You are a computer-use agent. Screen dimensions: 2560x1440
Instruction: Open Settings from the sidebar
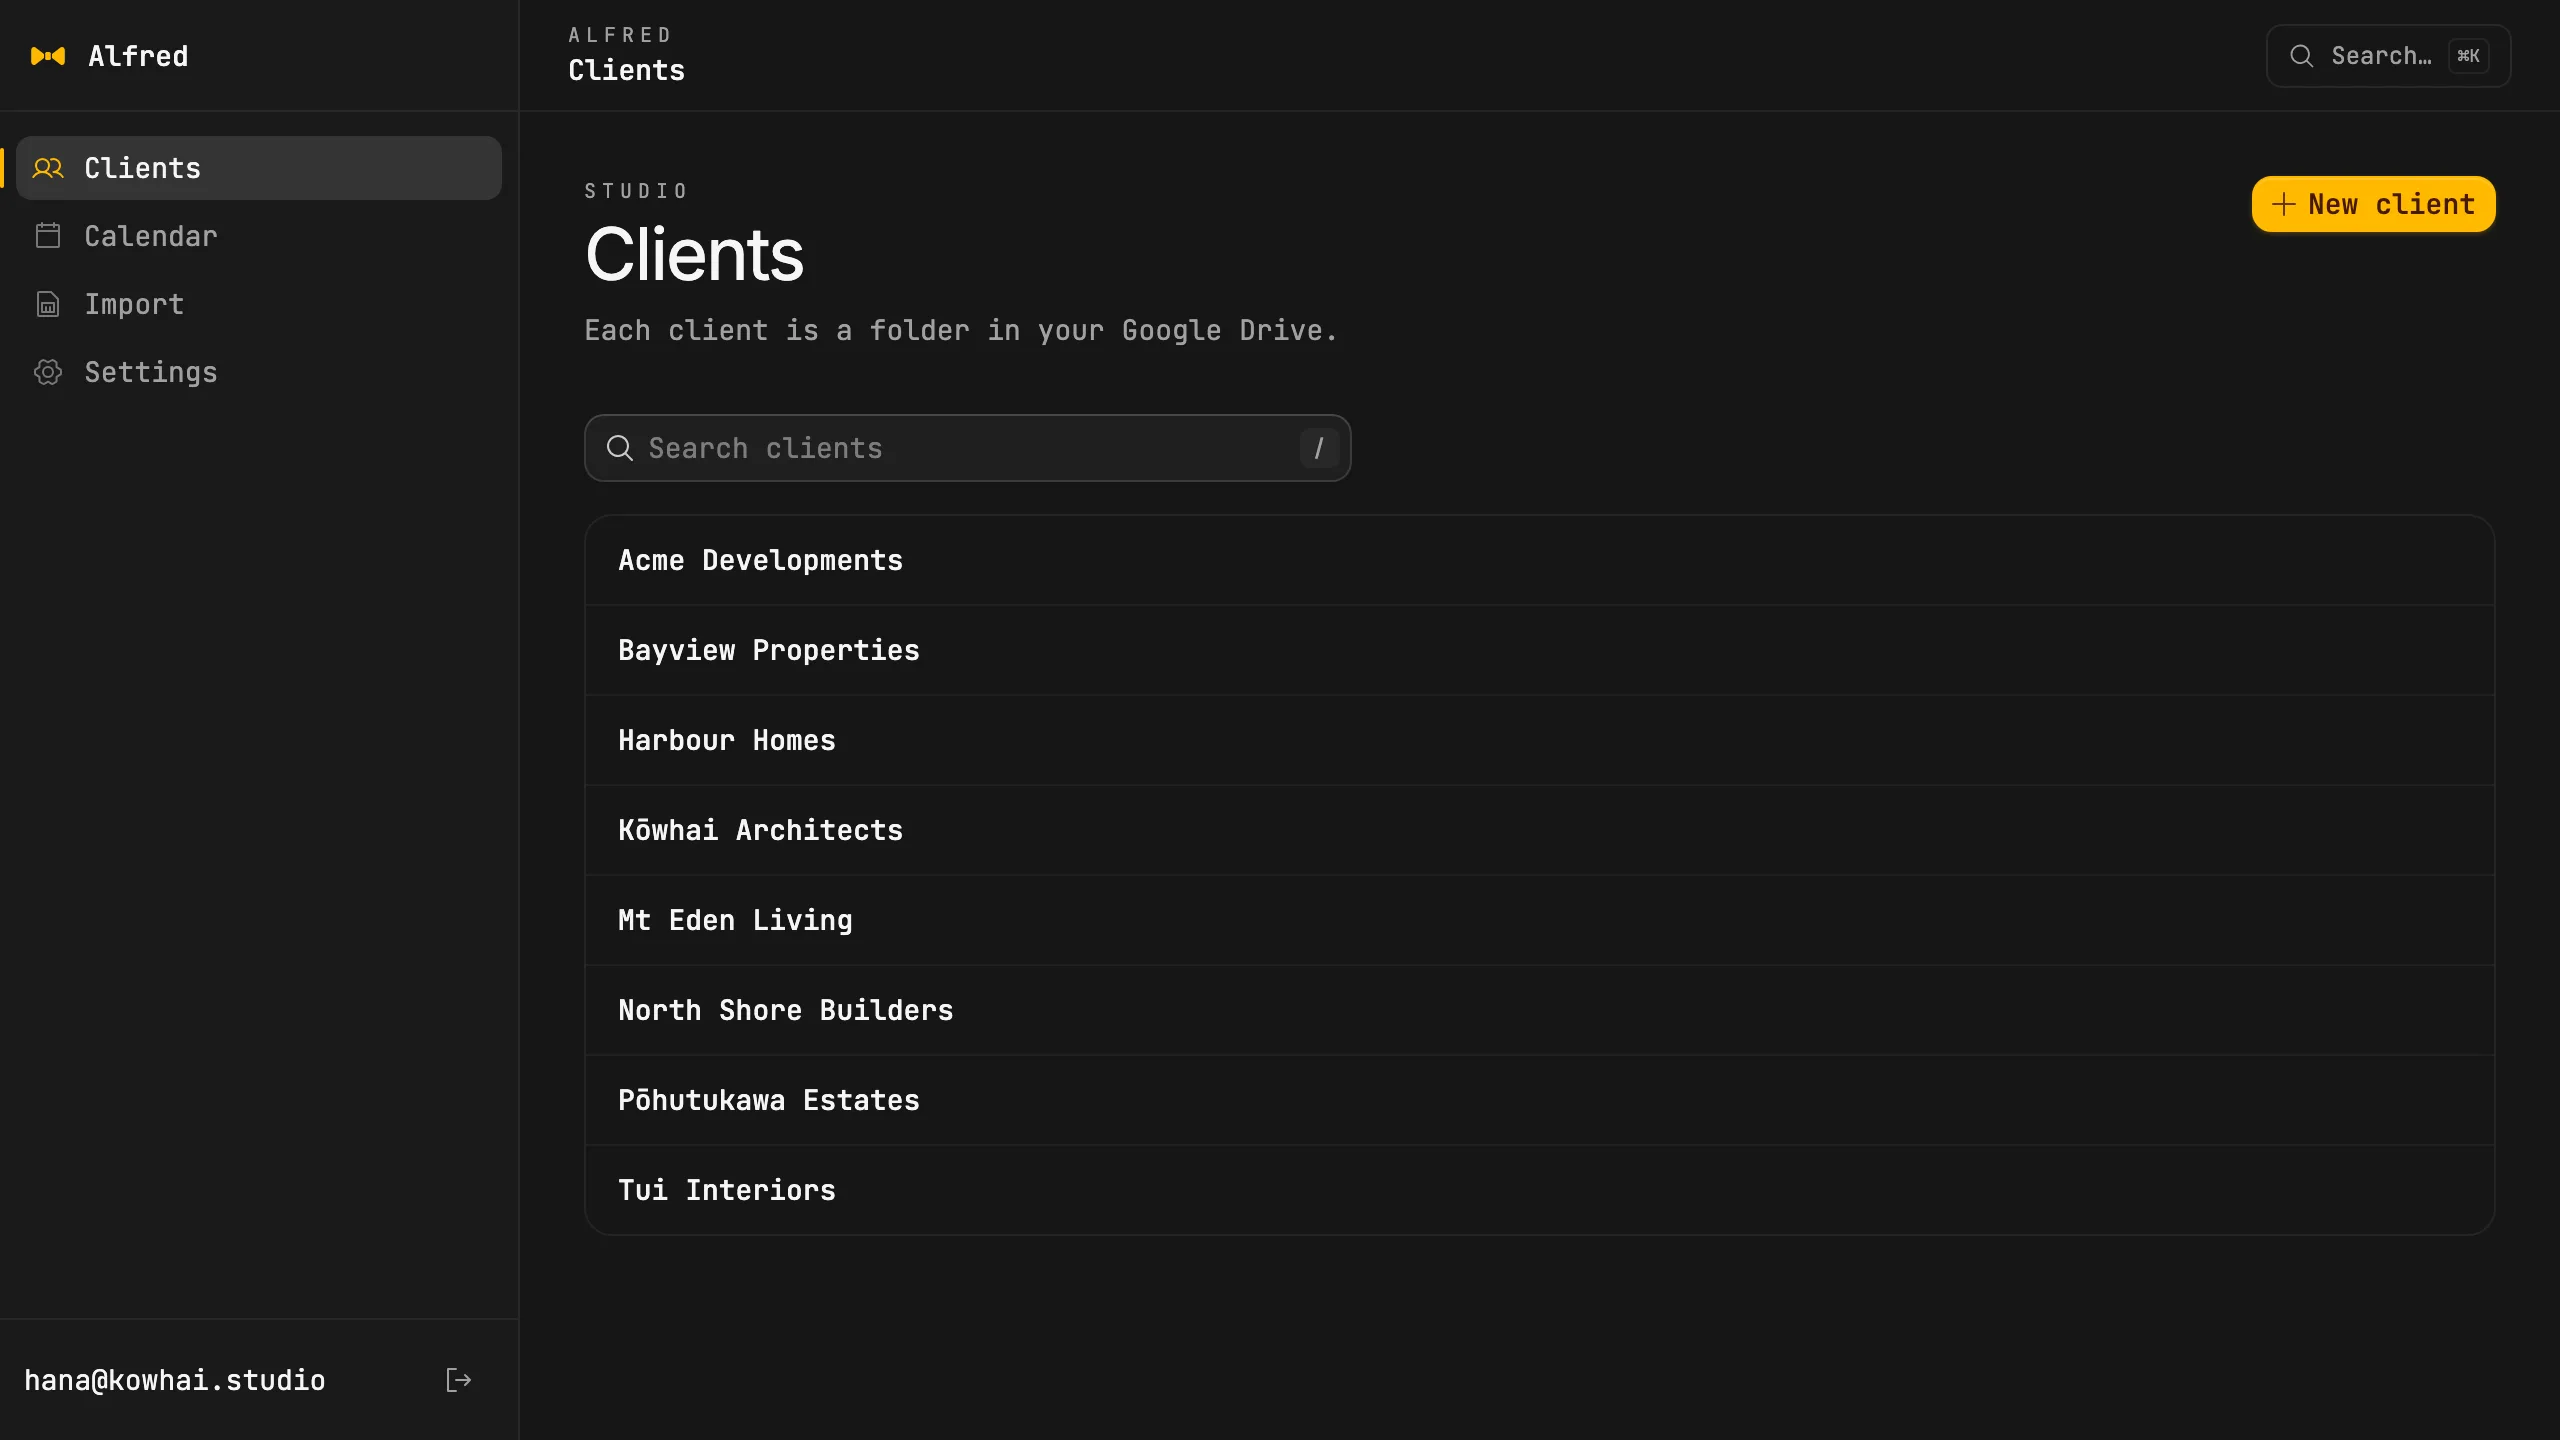point(259,372)
